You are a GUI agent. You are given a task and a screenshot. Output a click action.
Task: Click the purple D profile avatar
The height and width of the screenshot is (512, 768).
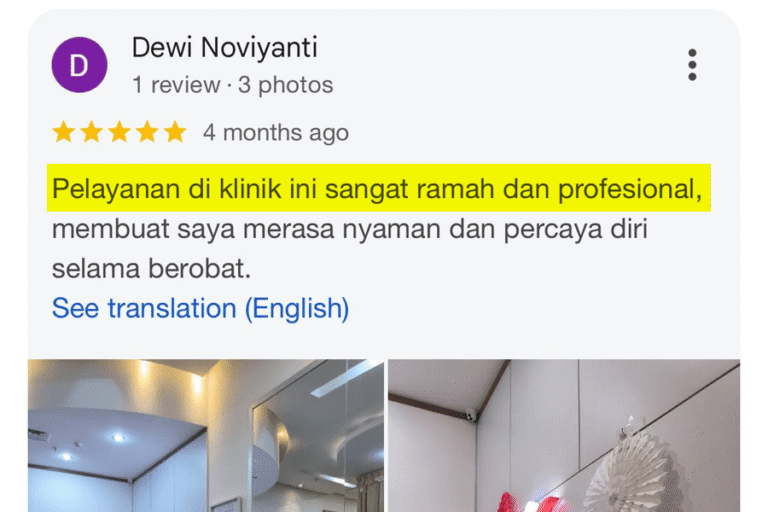79,65
